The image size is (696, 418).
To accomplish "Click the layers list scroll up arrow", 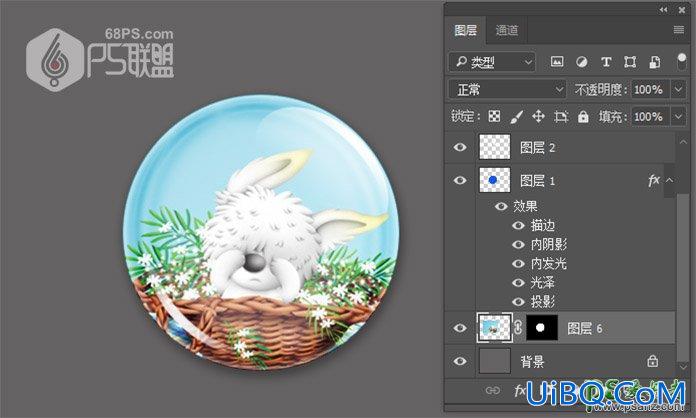I will click(683, 142).
